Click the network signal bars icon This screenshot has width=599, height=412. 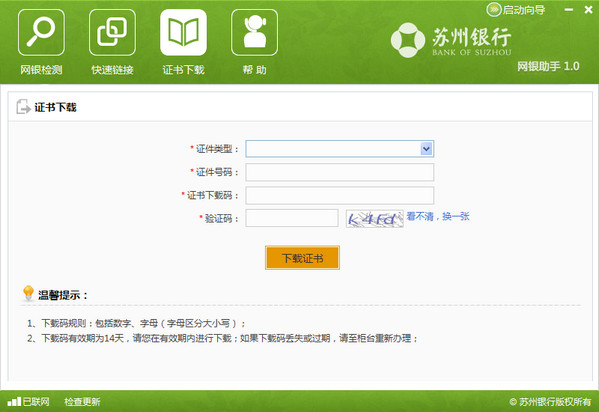[x=14, y=401]
